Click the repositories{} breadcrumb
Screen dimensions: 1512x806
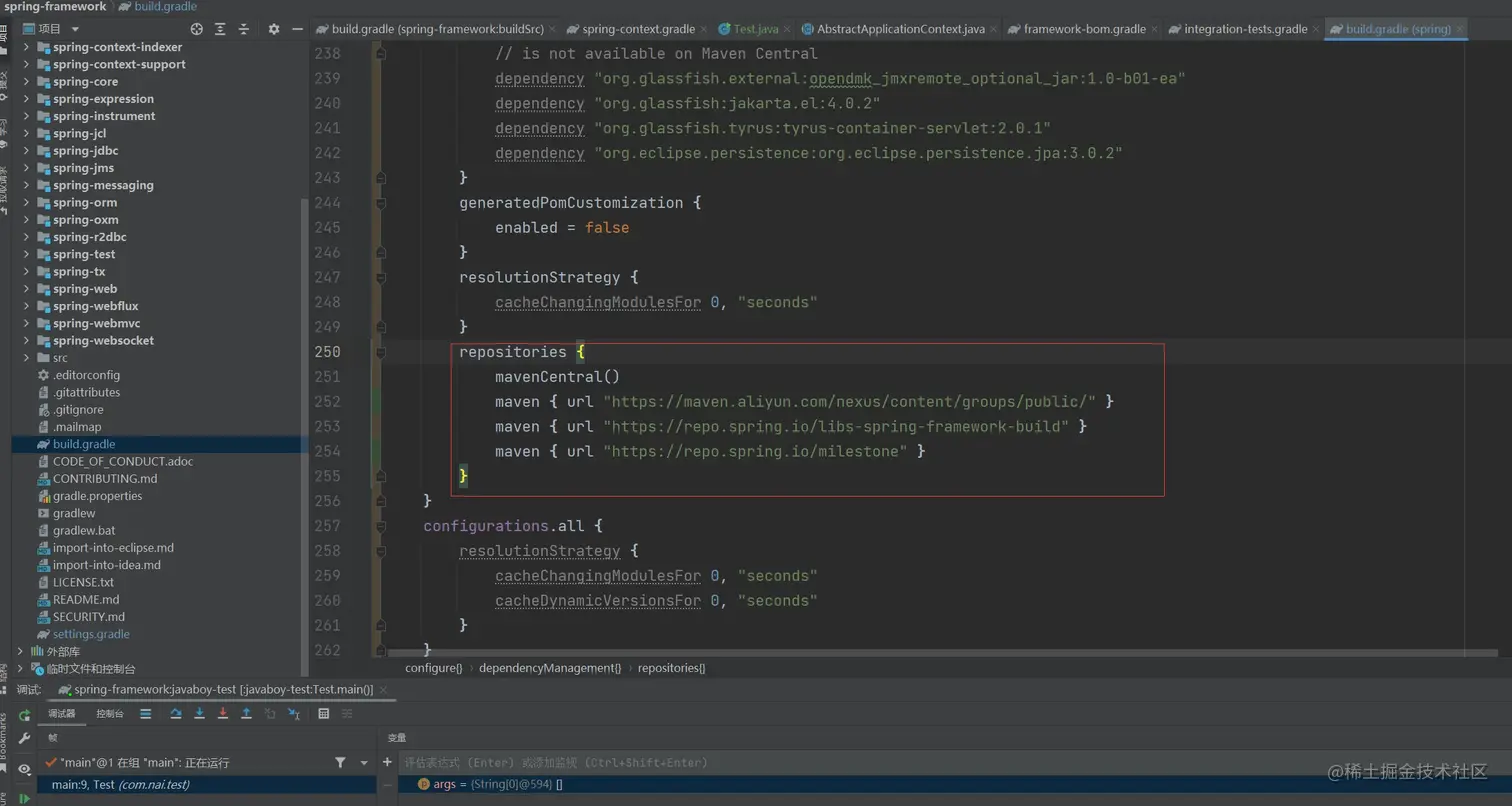[671, 668]
